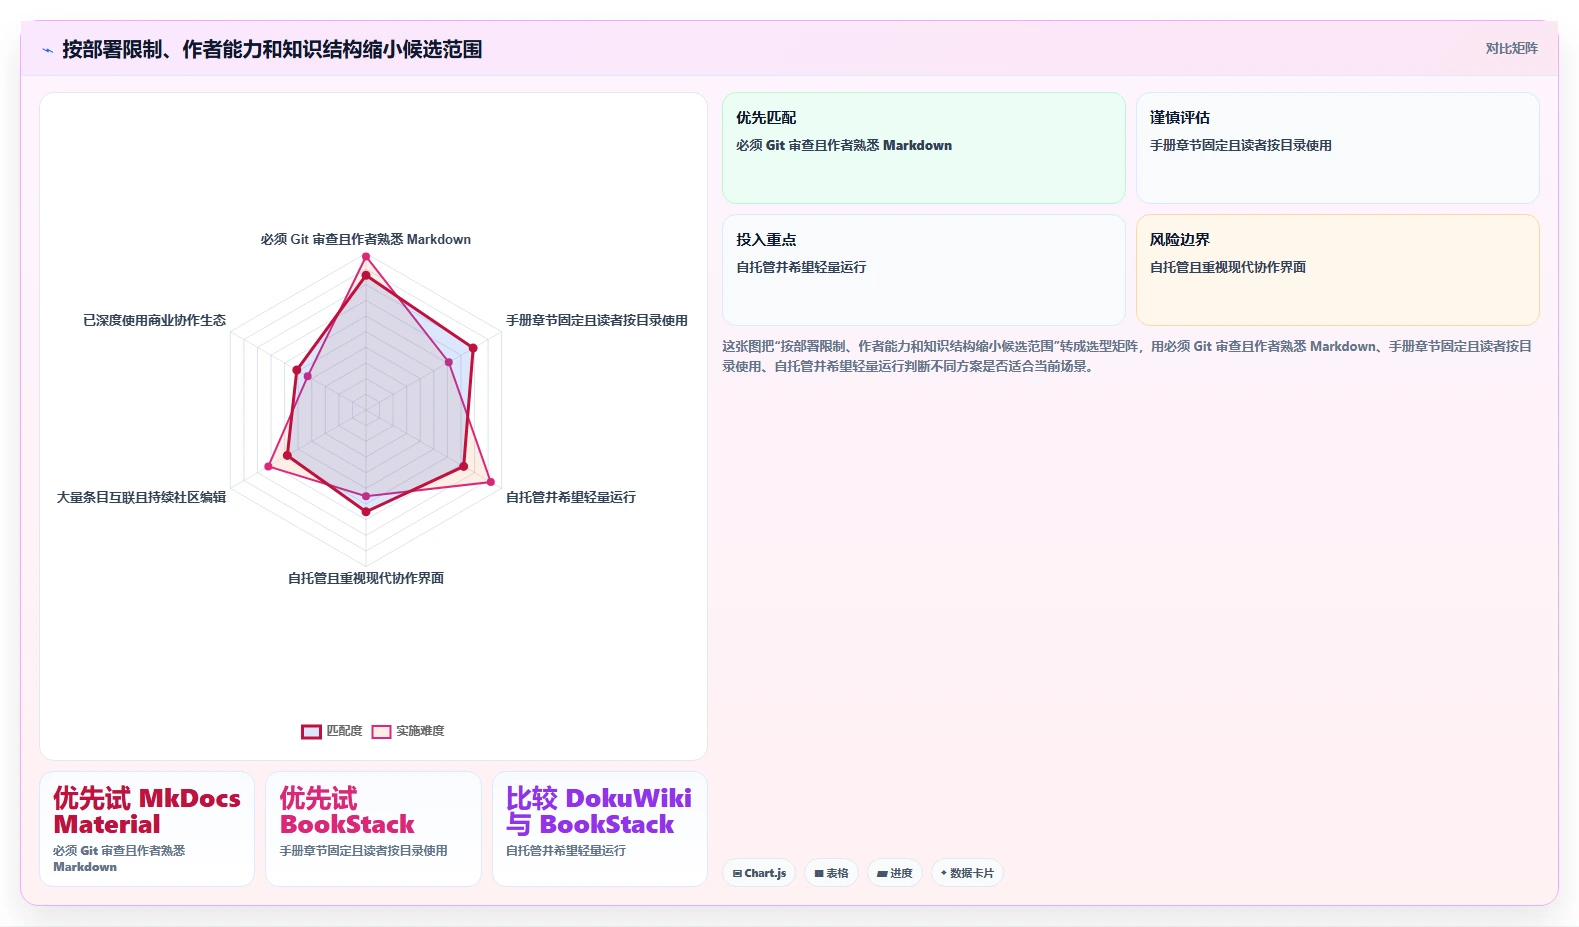Select the 进度 tag chip
Image resolution: width=1579 pixels, height=927 pixels.
click(x=895, y=873)
